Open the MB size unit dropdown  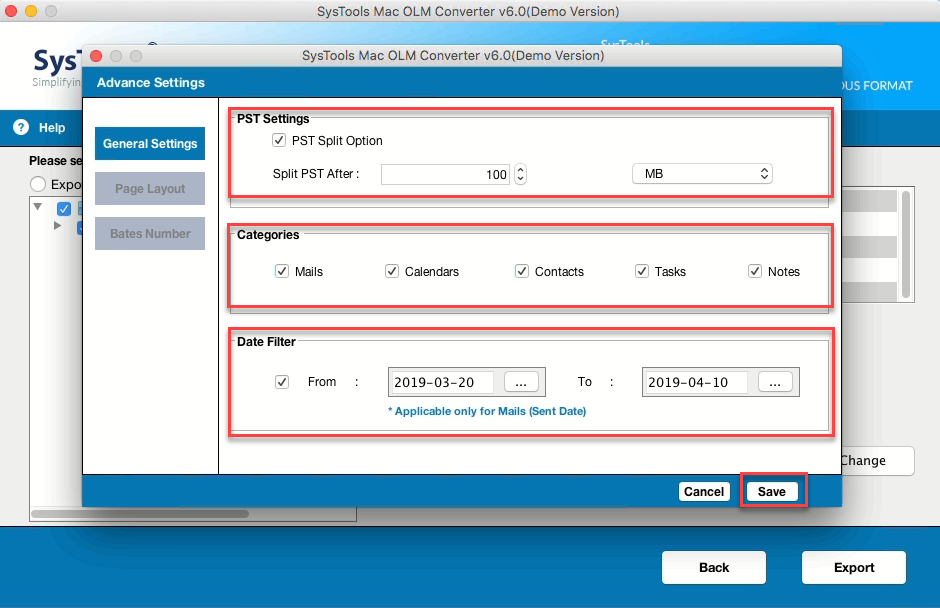point(702,174)
